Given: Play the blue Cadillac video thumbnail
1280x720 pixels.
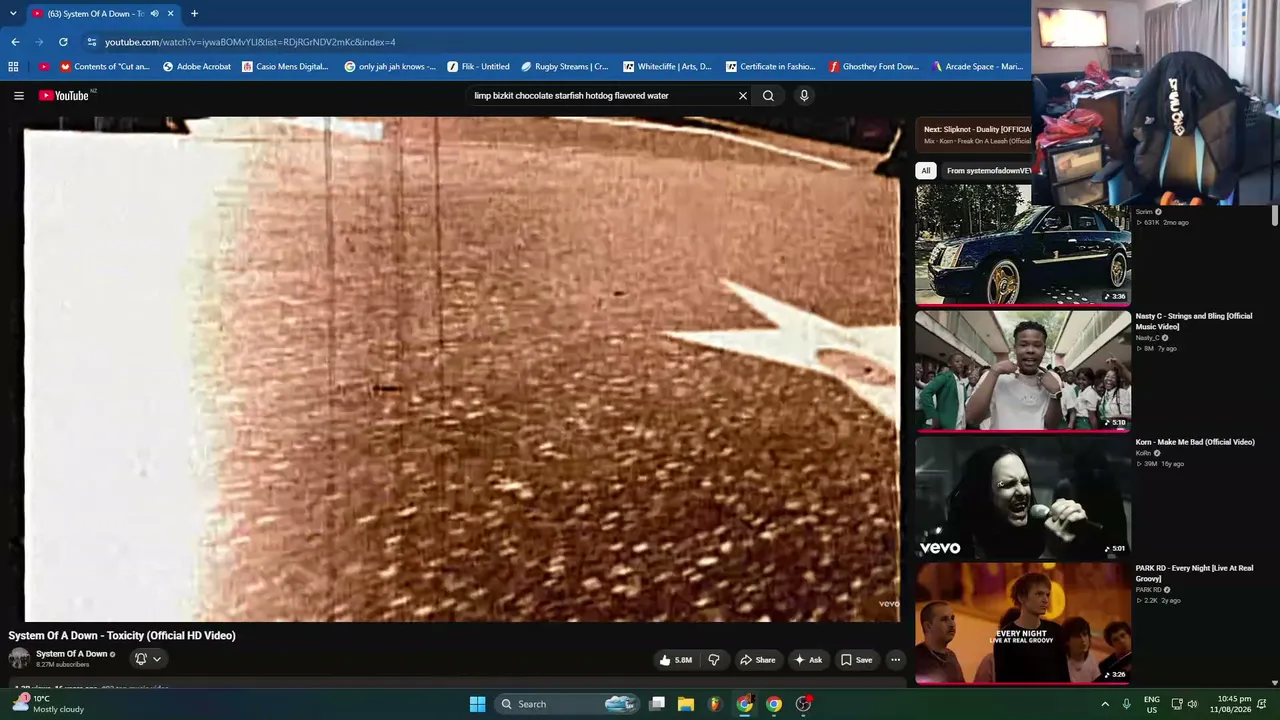Looking at the screenshot, I should pos(1023,244).
